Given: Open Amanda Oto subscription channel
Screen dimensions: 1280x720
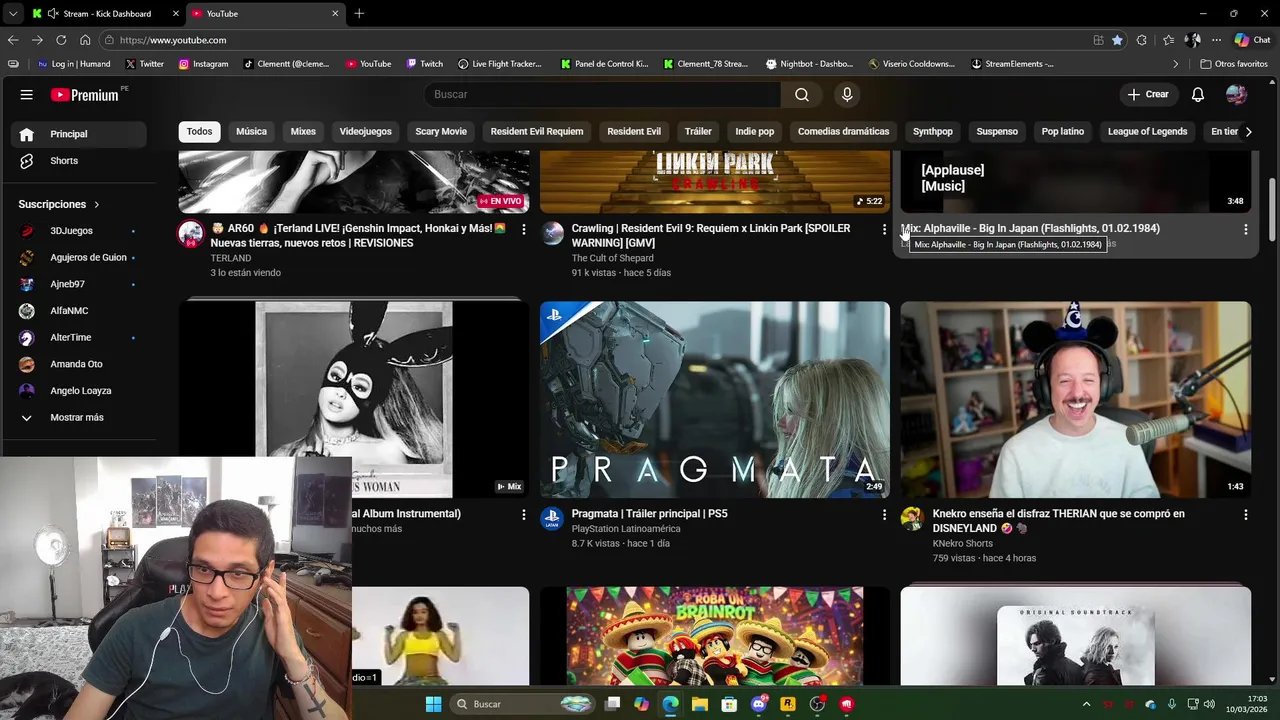Looking at the screenshot, I should click(75, 364).
